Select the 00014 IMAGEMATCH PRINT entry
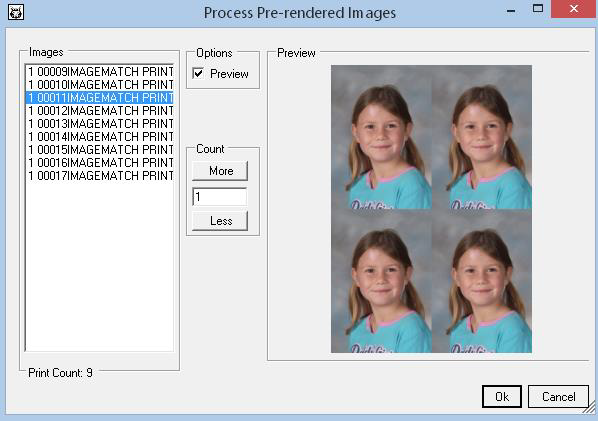Image resolution: width=598 pixels, height=421 pixels. tap(100, 137)
